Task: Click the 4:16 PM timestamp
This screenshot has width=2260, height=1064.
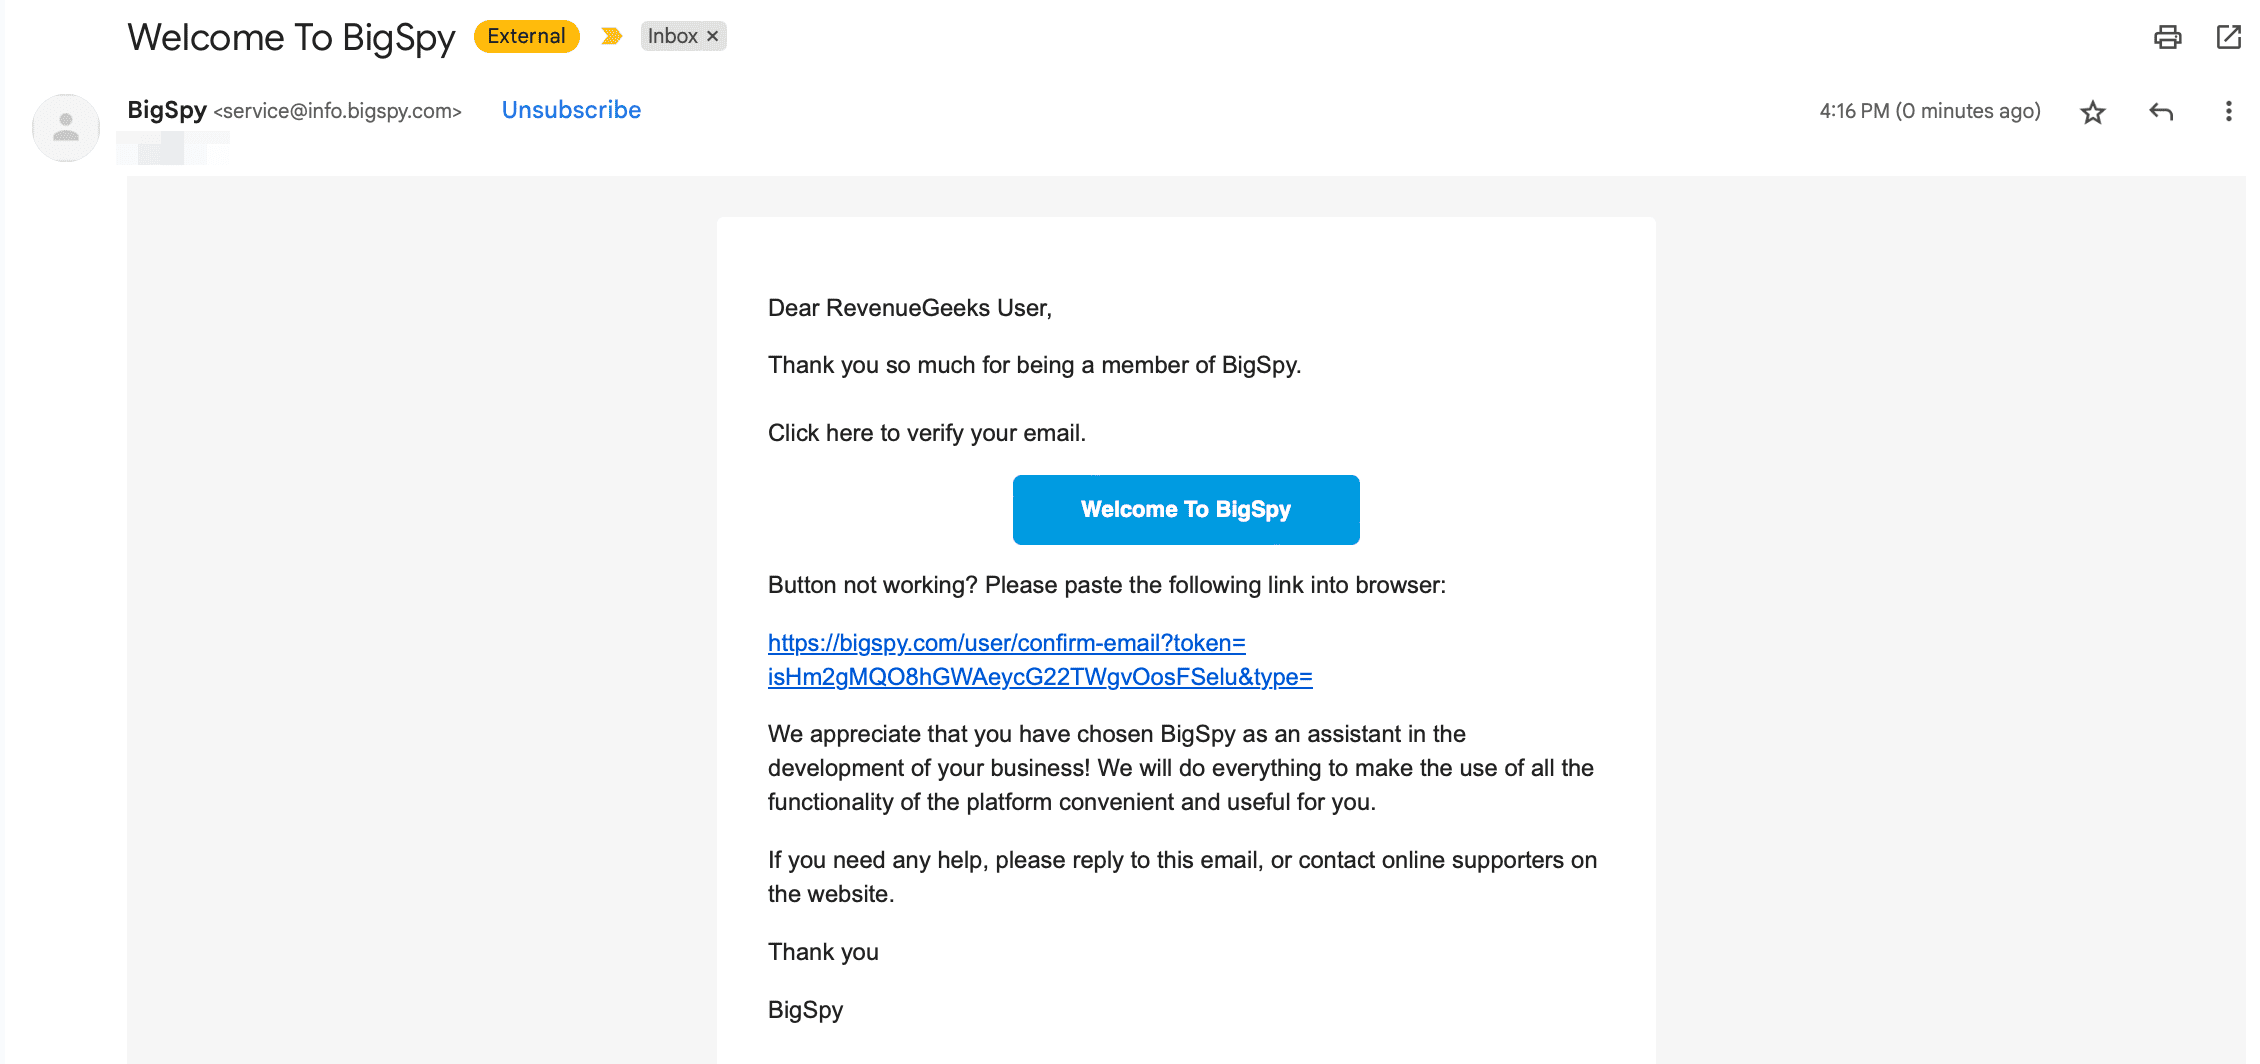Action: tap(1929, 111)
